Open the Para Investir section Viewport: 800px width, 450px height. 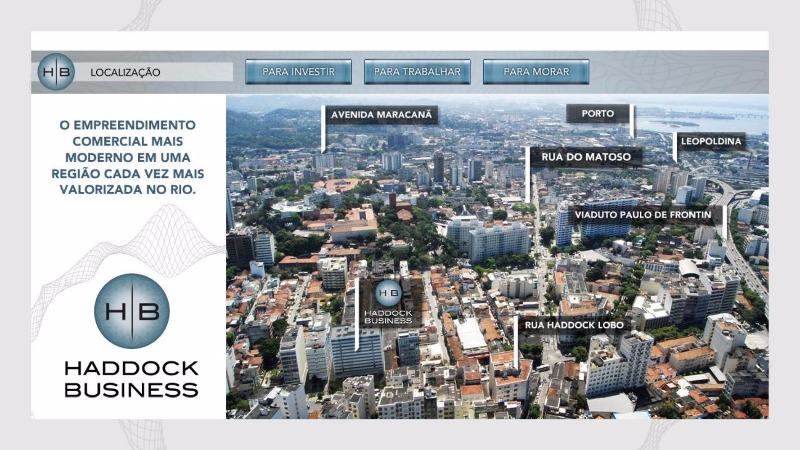pyautogui.click(x=298, y=72)
